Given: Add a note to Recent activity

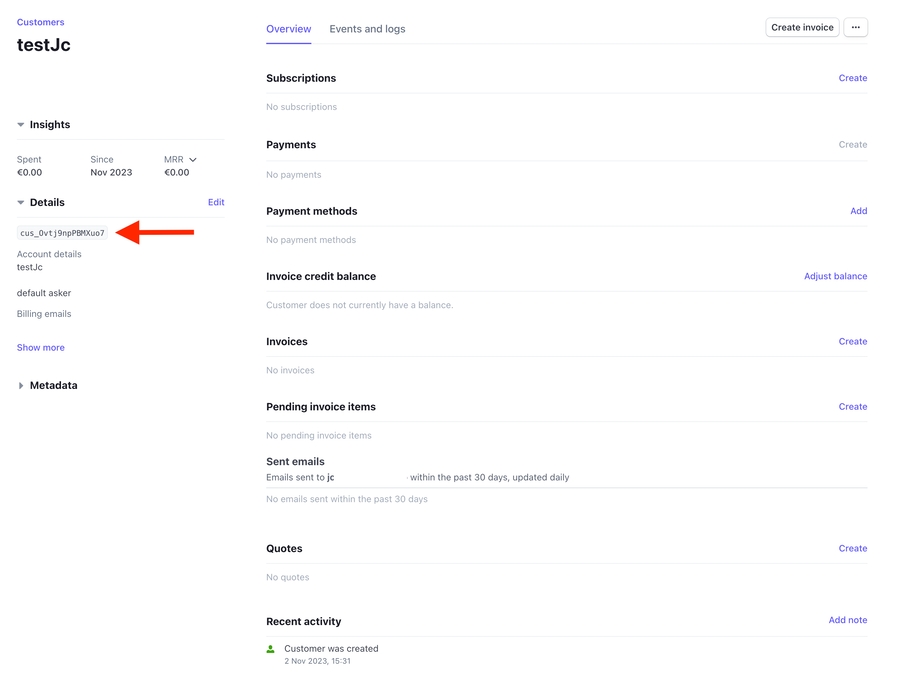Looking at the screenshot, I should pyautogui.click(x=847, y=621).
